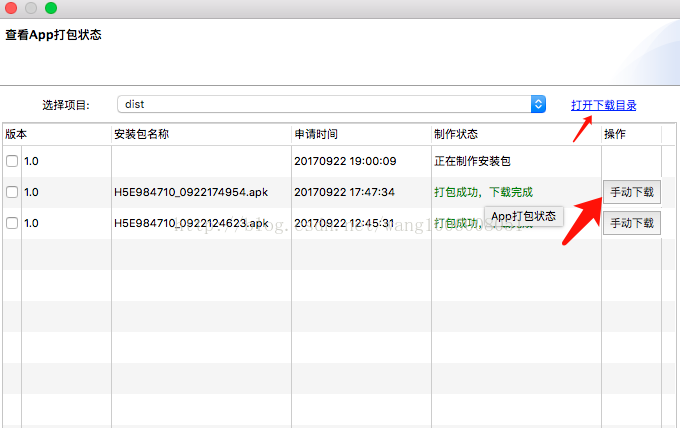The image size is (680, 428).
Task: Click the 20170922 19:00:09 time cell
Action: click(x=345, y=161)
